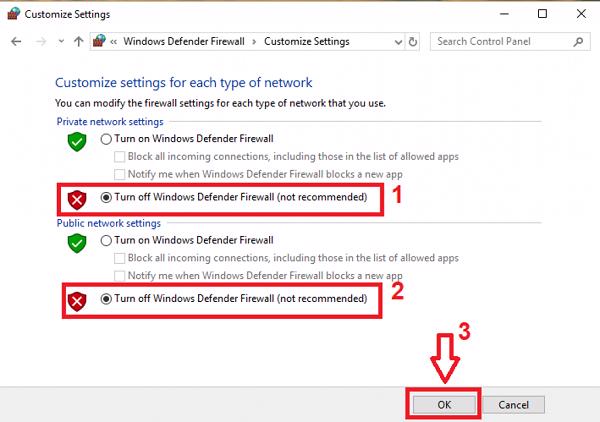The height and width of the screenshot is (422, 600).
Task: Toggle Block all incoming connections under Private settings
Action: [x=120, y=157]
